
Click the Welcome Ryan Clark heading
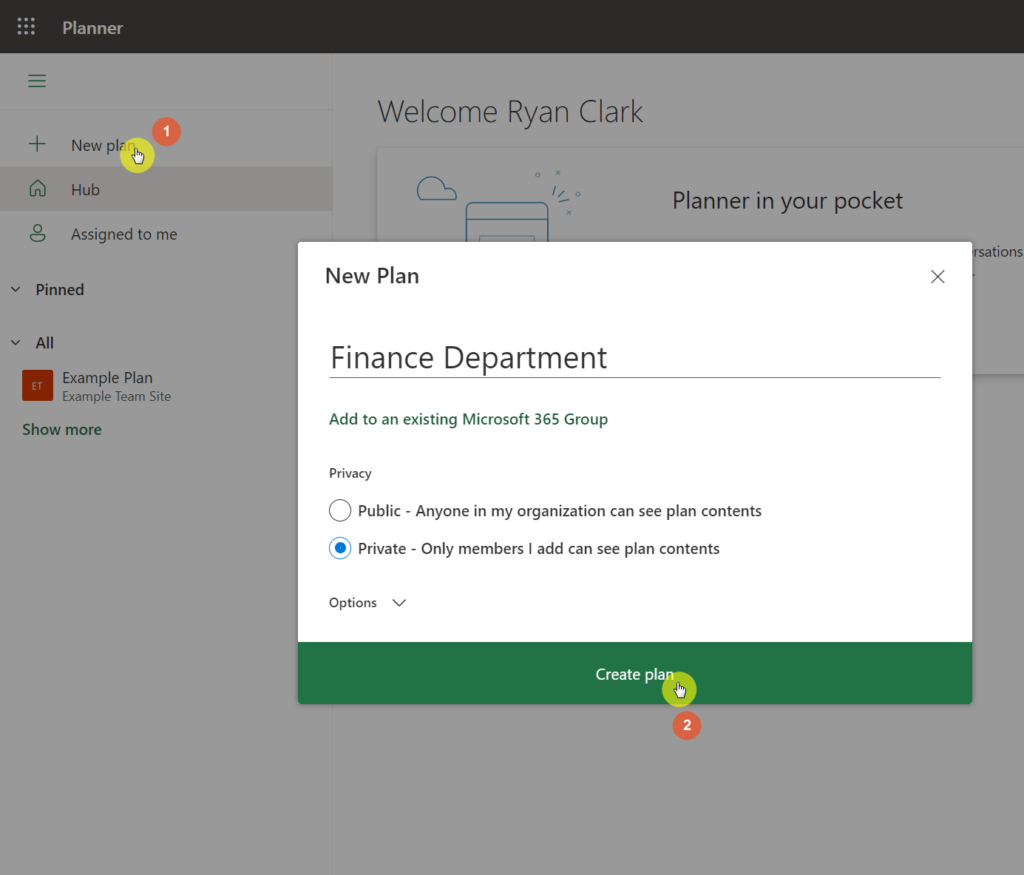(510, 112)
